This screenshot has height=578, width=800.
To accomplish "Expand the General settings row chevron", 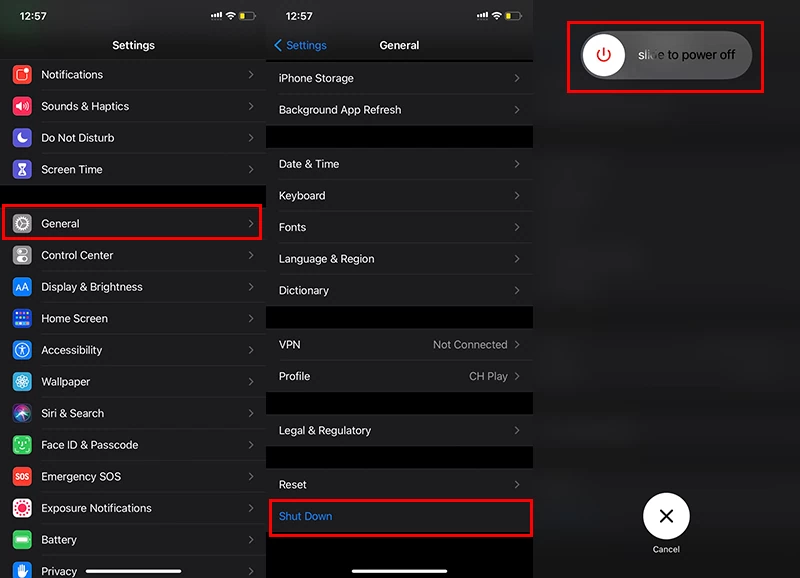I will click(x=250, y=224).
